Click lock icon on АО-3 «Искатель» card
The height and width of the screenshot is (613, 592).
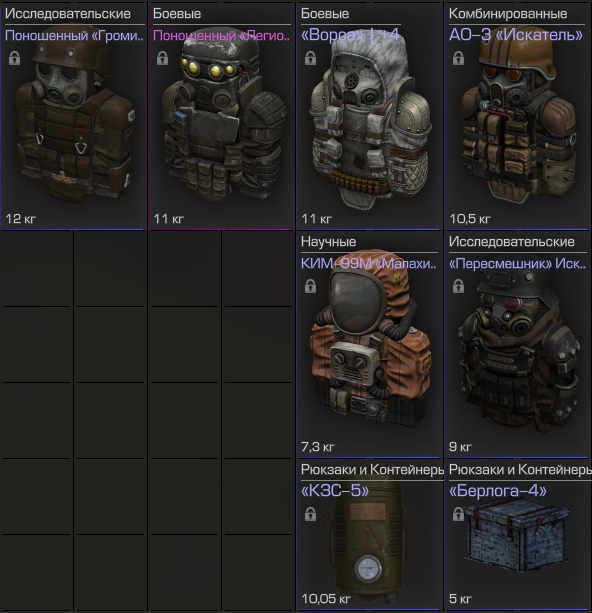[x=458, y=59]
